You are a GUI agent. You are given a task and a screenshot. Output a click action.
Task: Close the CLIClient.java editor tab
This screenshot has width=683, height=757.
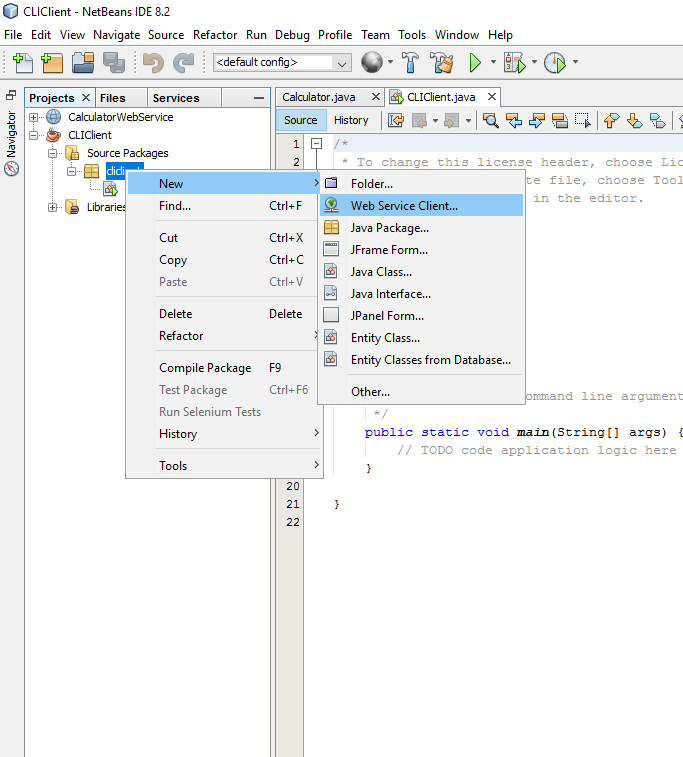click(491, 97)
